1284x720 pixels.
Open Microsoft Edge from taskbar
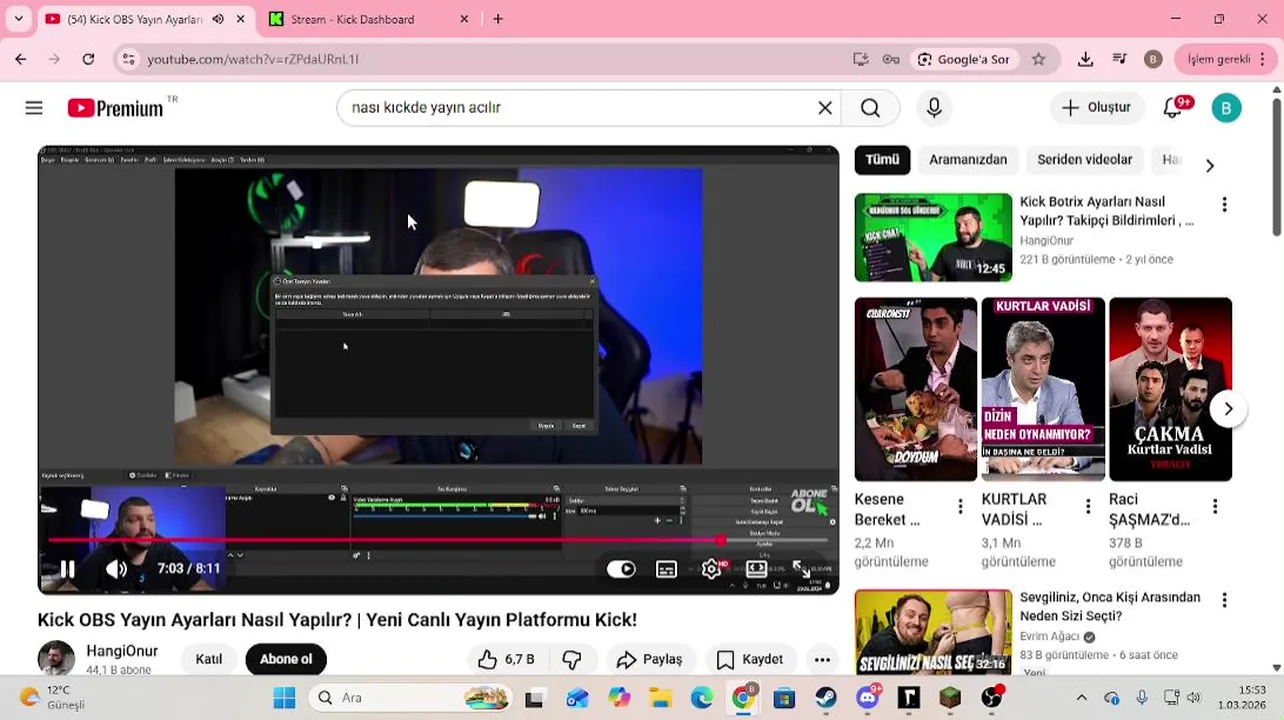pyautogui.click(x=702, y=698)
